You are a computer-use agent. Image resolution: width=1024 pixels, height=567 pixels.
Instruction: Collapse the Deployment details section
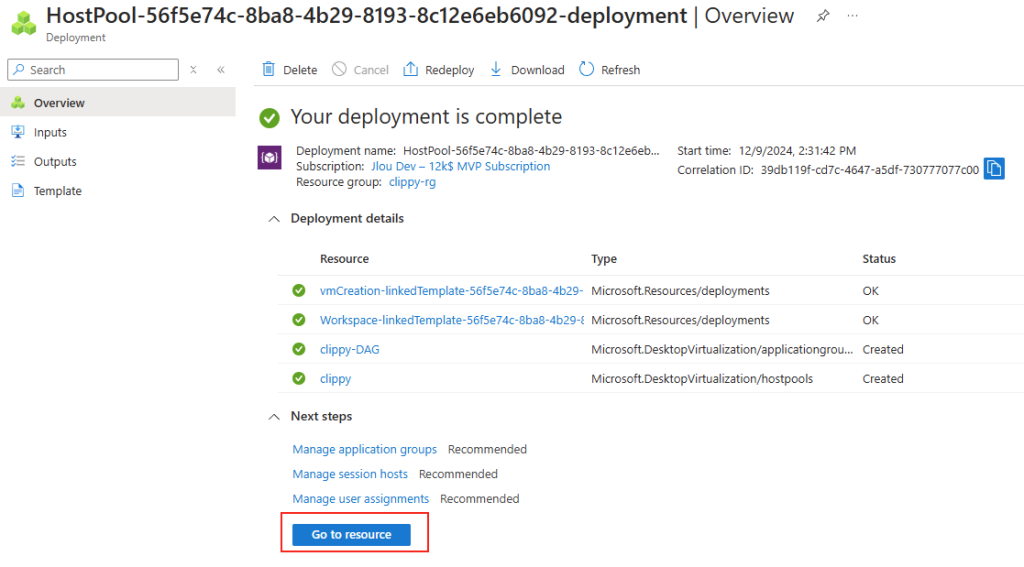coord(274,219)
